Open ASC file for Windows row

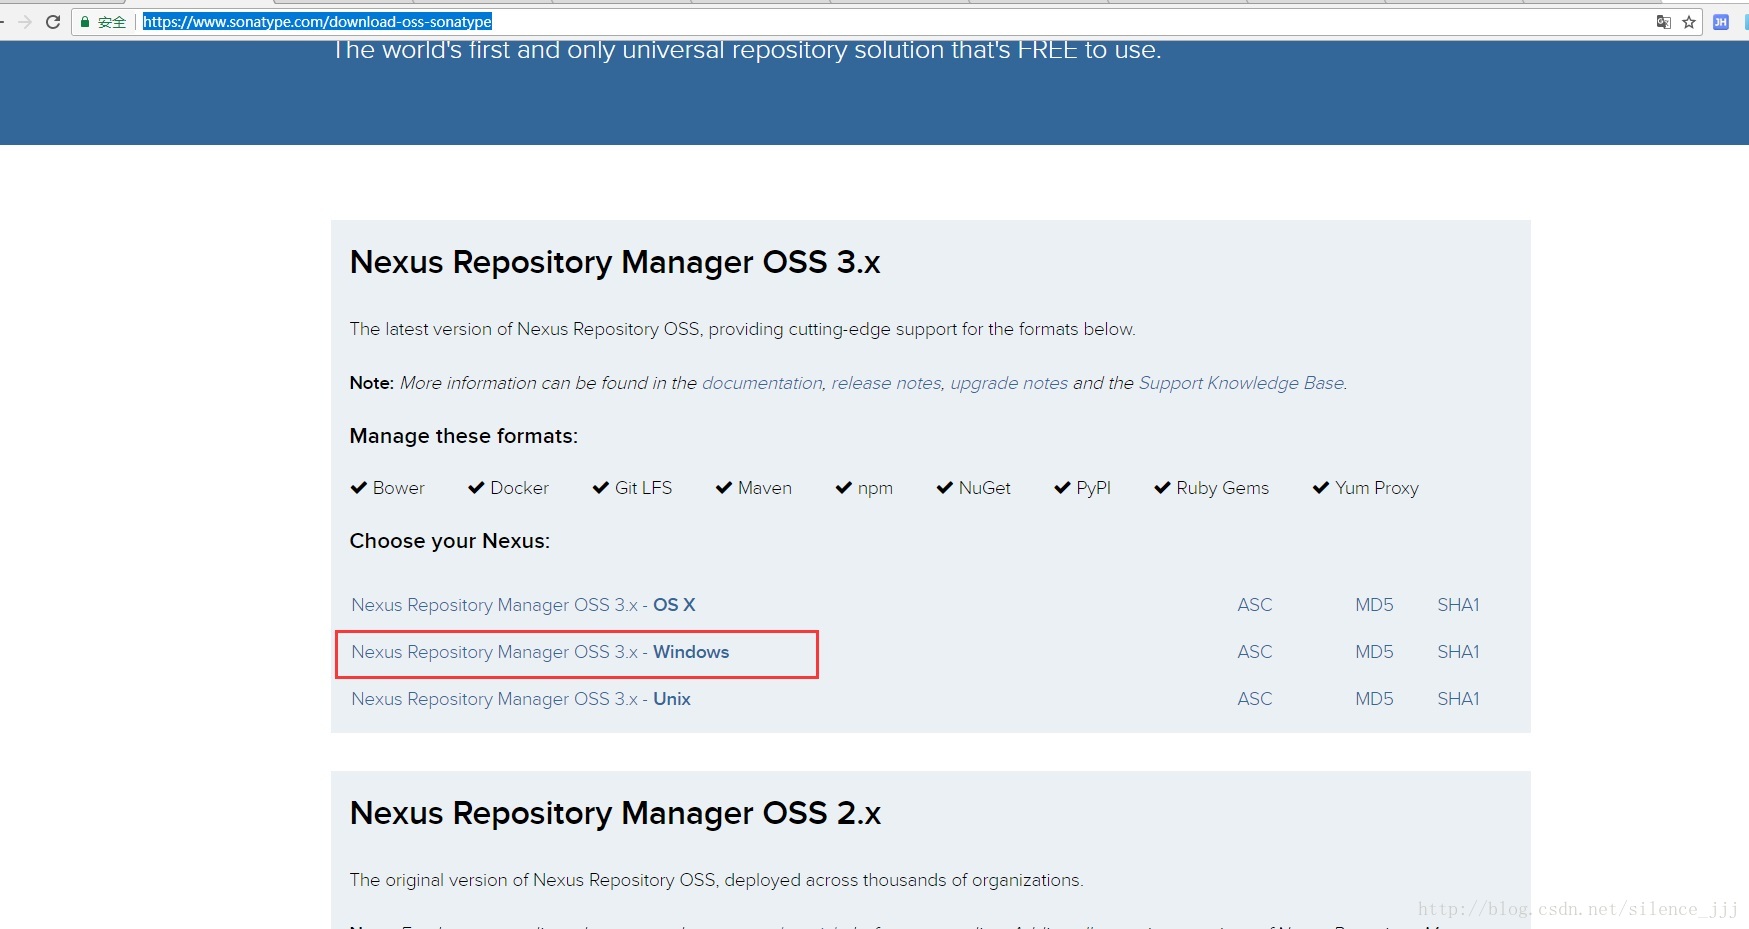pos(1255,652)
